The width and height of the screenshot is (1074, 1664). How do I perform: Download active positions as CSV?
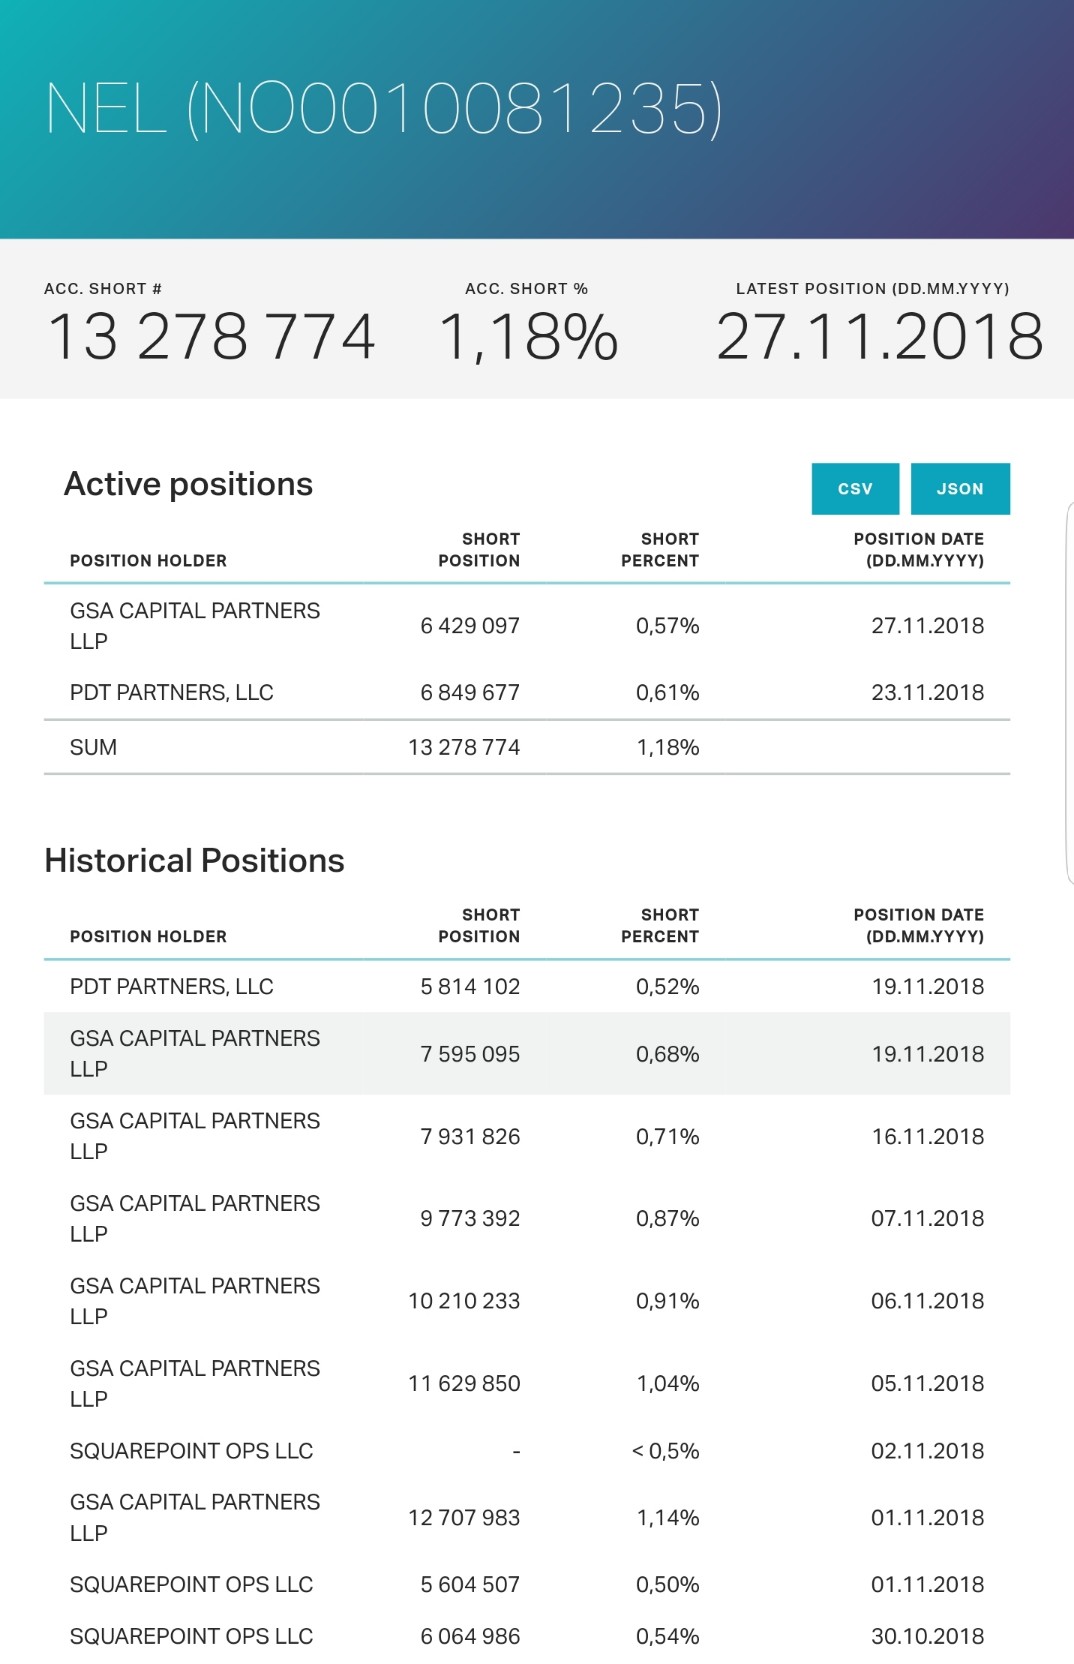(x=855, y=489)
